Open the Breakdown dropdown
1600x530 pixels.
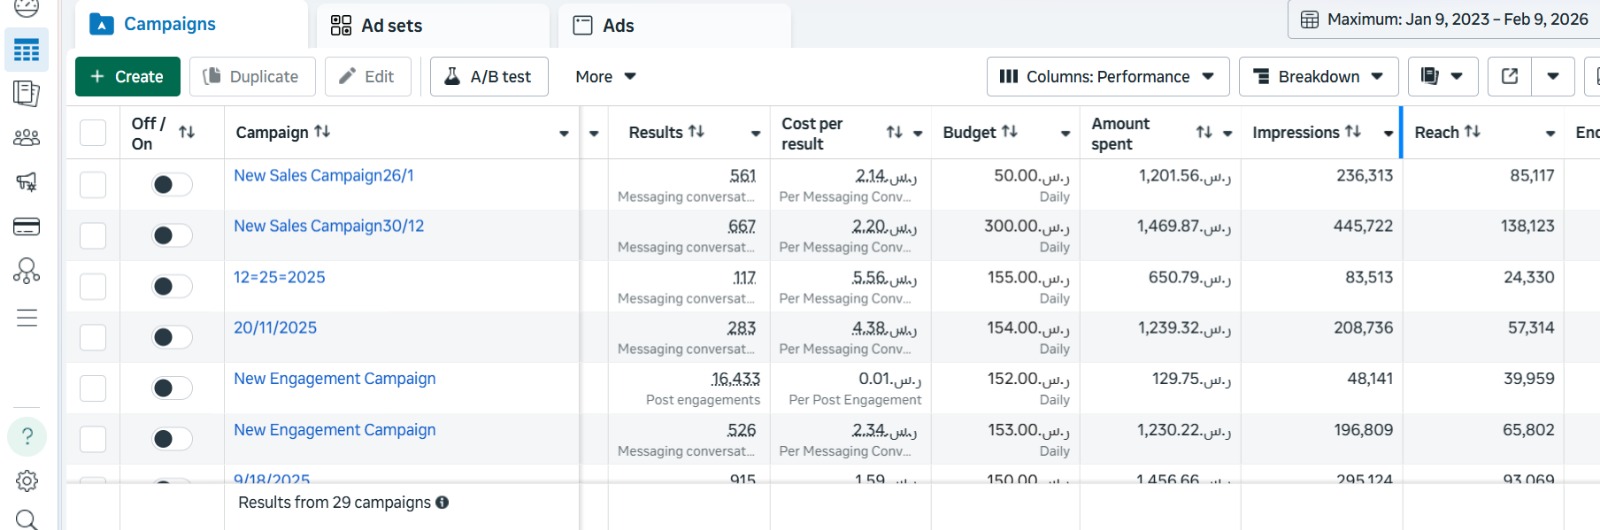(x=1318, y=76)
